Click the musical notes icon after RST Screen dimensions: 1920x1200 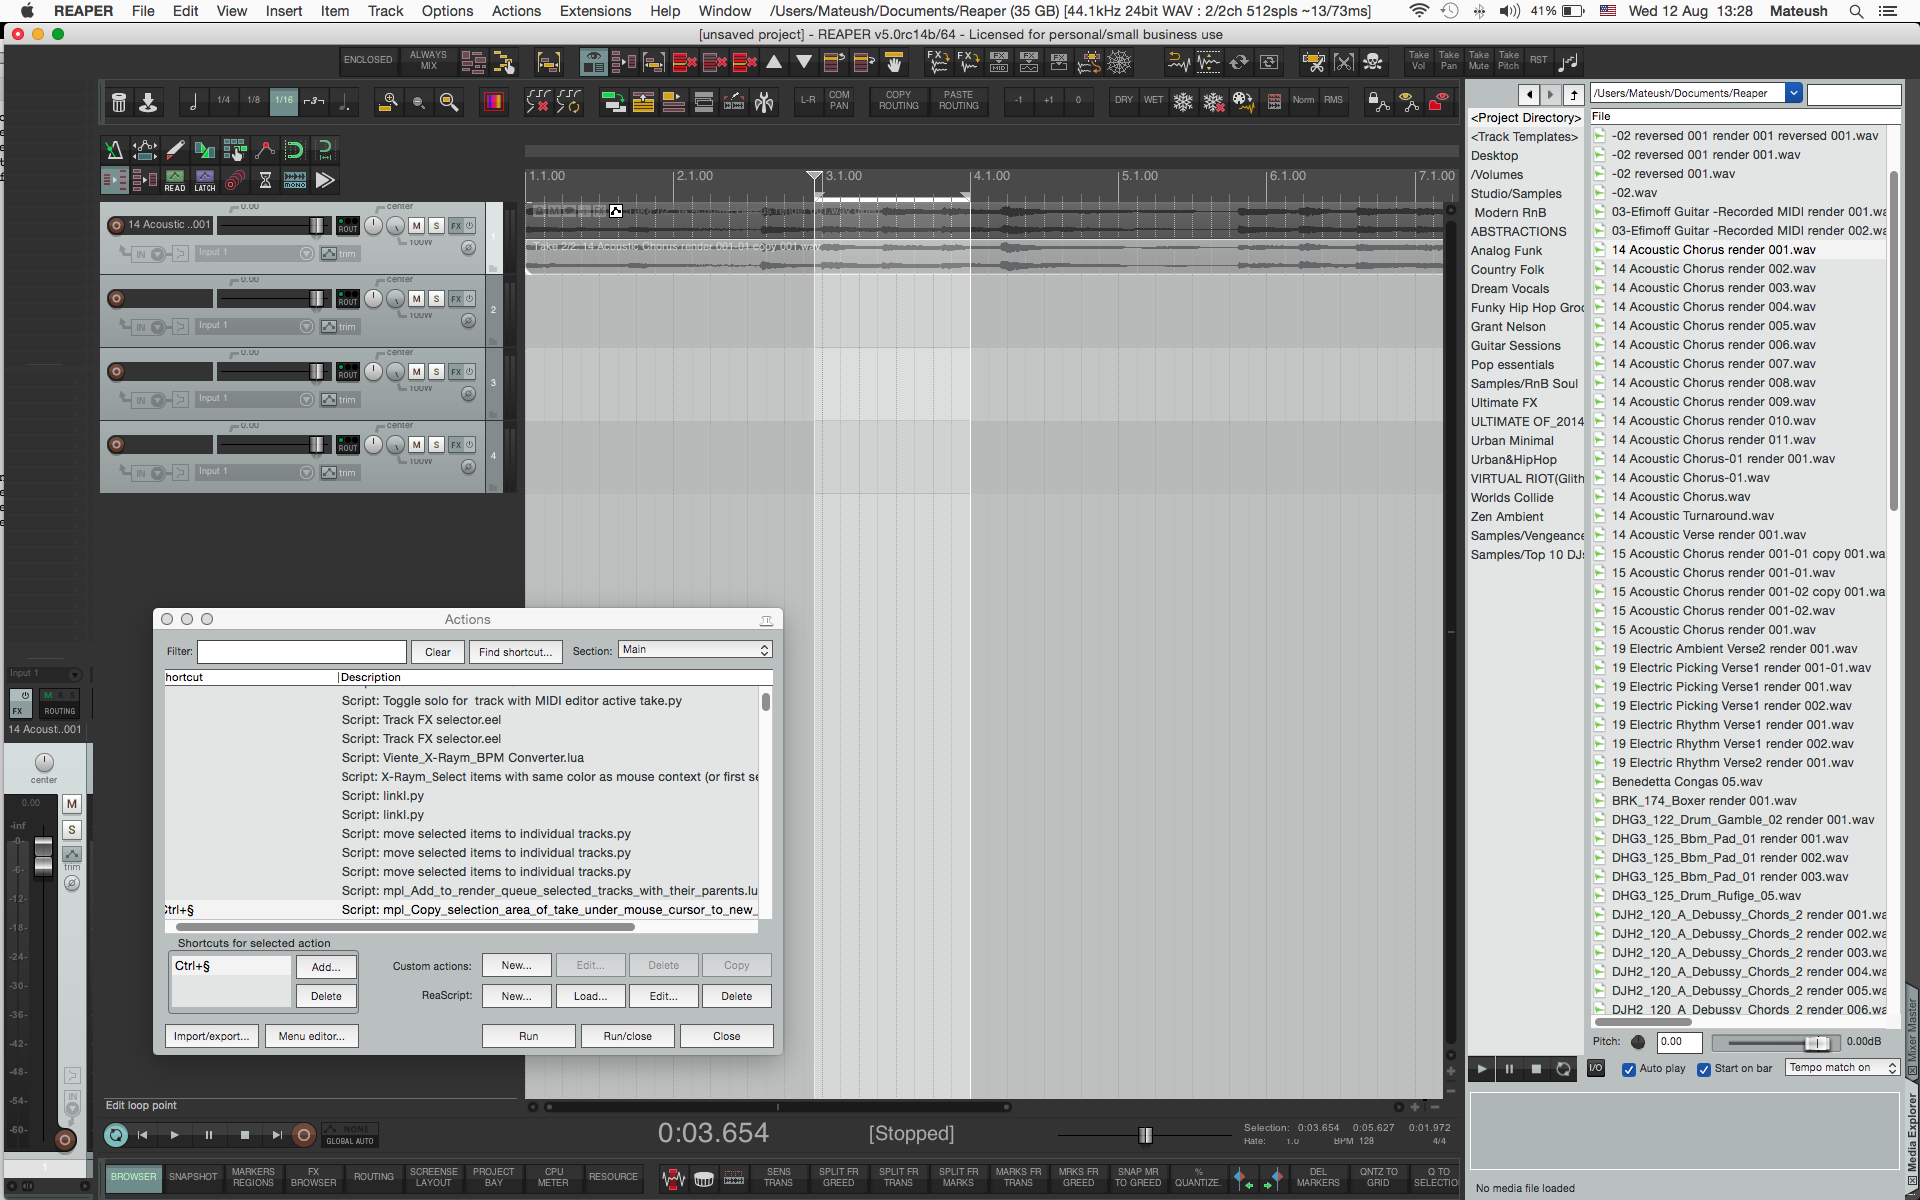(1568, 62)
